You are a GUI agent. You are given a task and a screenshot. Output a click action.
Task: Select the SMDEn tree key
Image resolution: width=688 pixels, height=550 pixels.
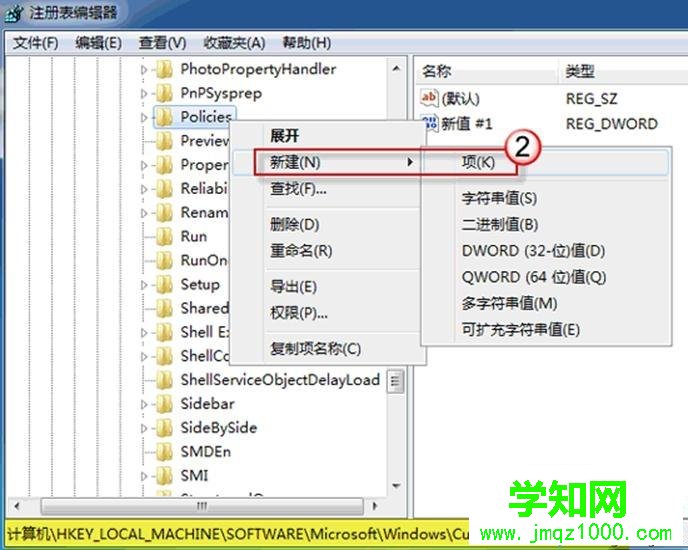(206, 451)
